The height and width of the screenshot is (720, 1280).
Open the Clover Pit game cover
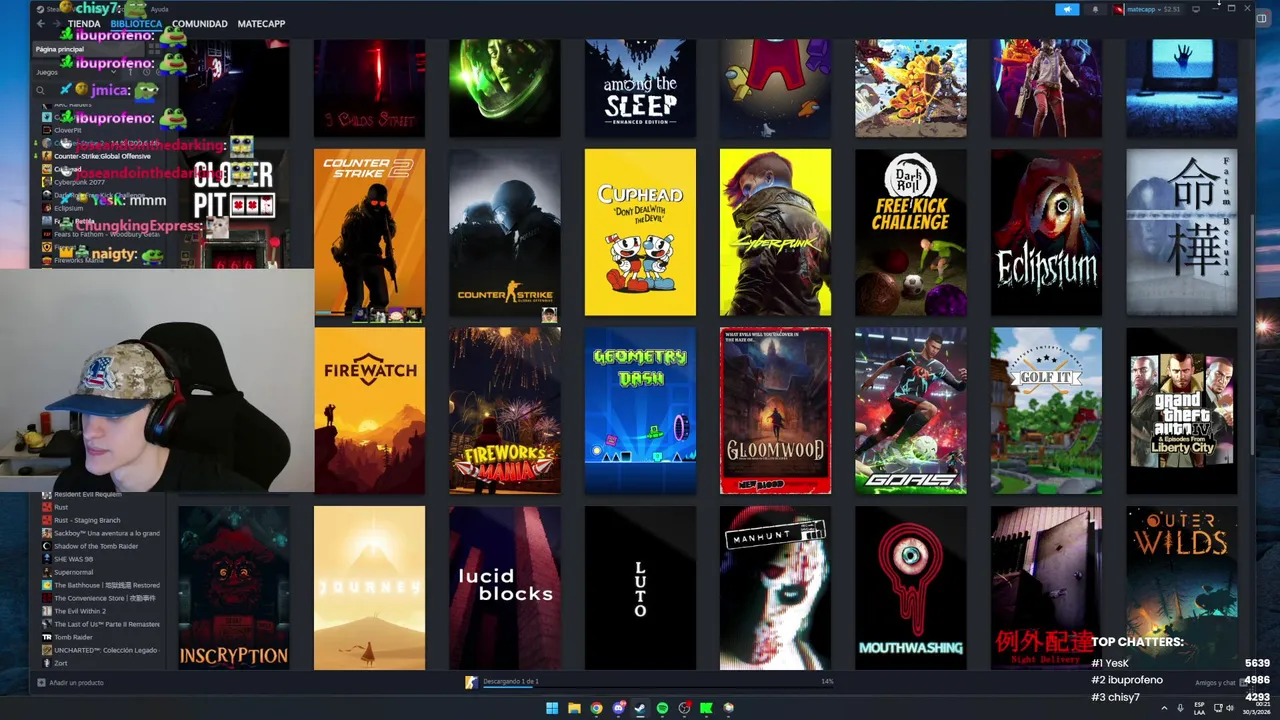coord(234,210)
